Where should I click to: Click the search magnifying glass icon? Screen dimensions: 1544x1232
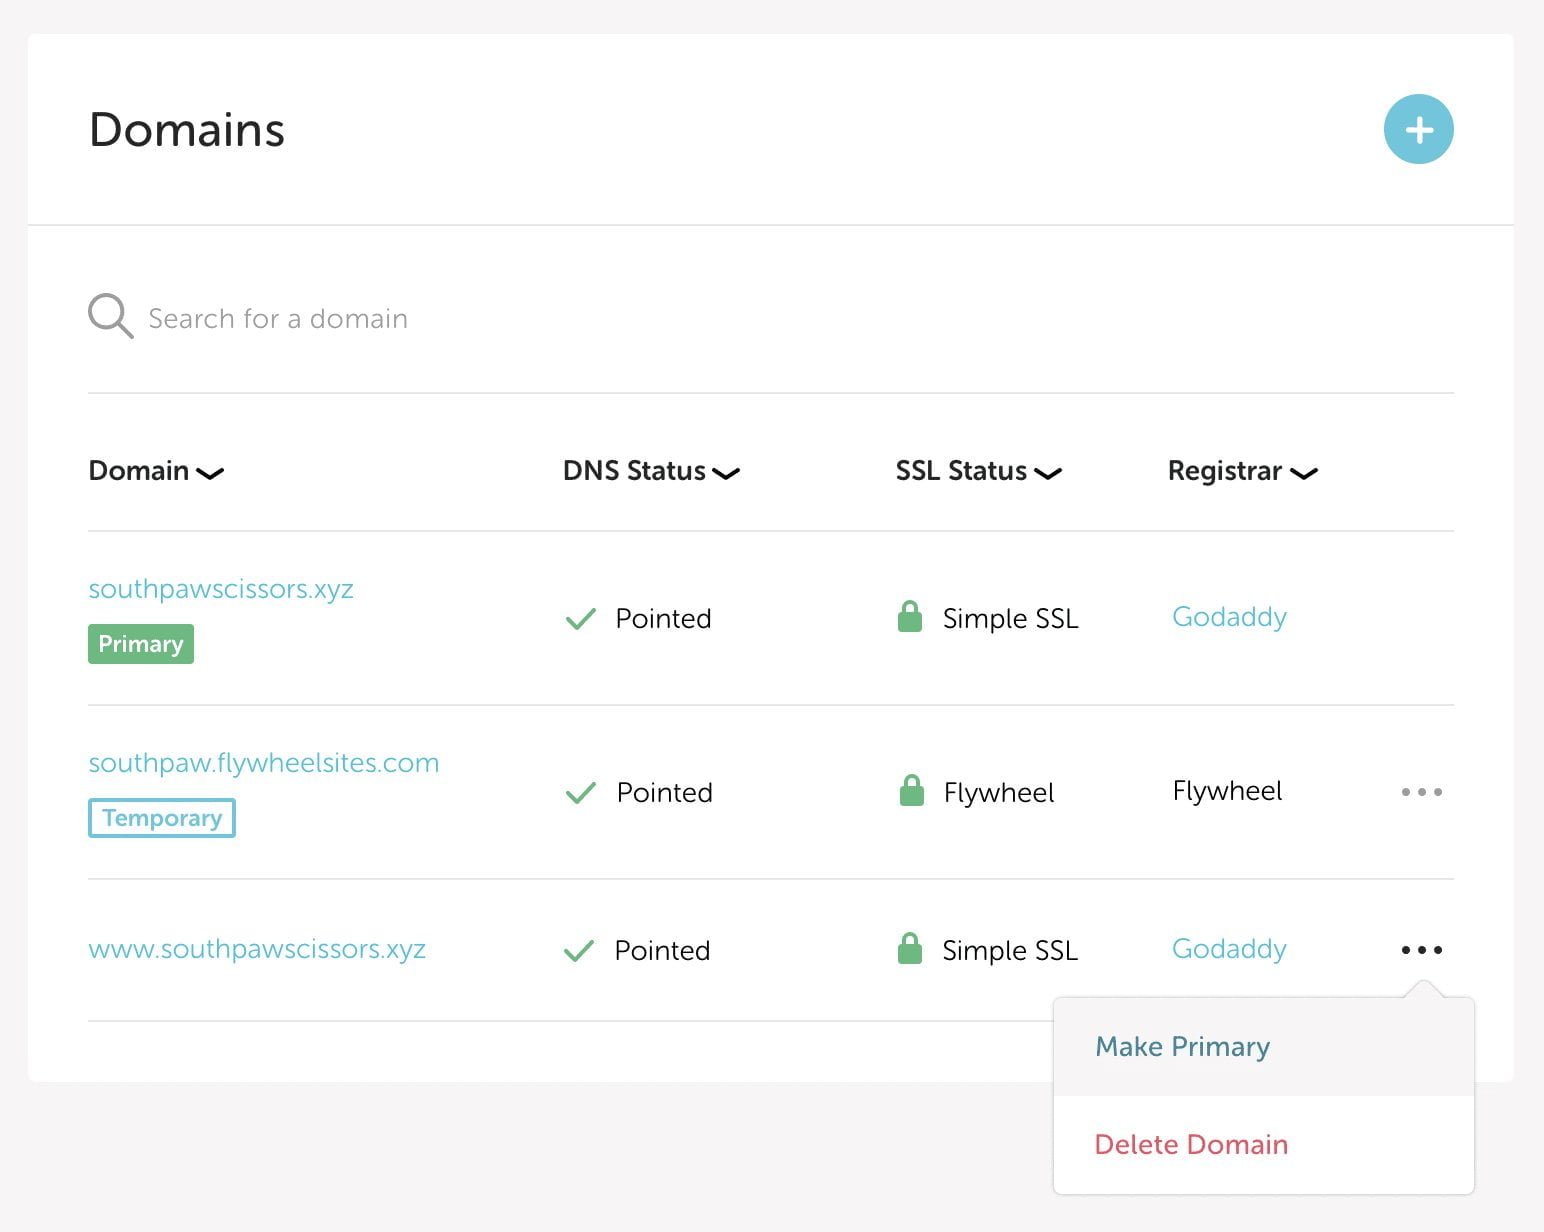[109, 316]
